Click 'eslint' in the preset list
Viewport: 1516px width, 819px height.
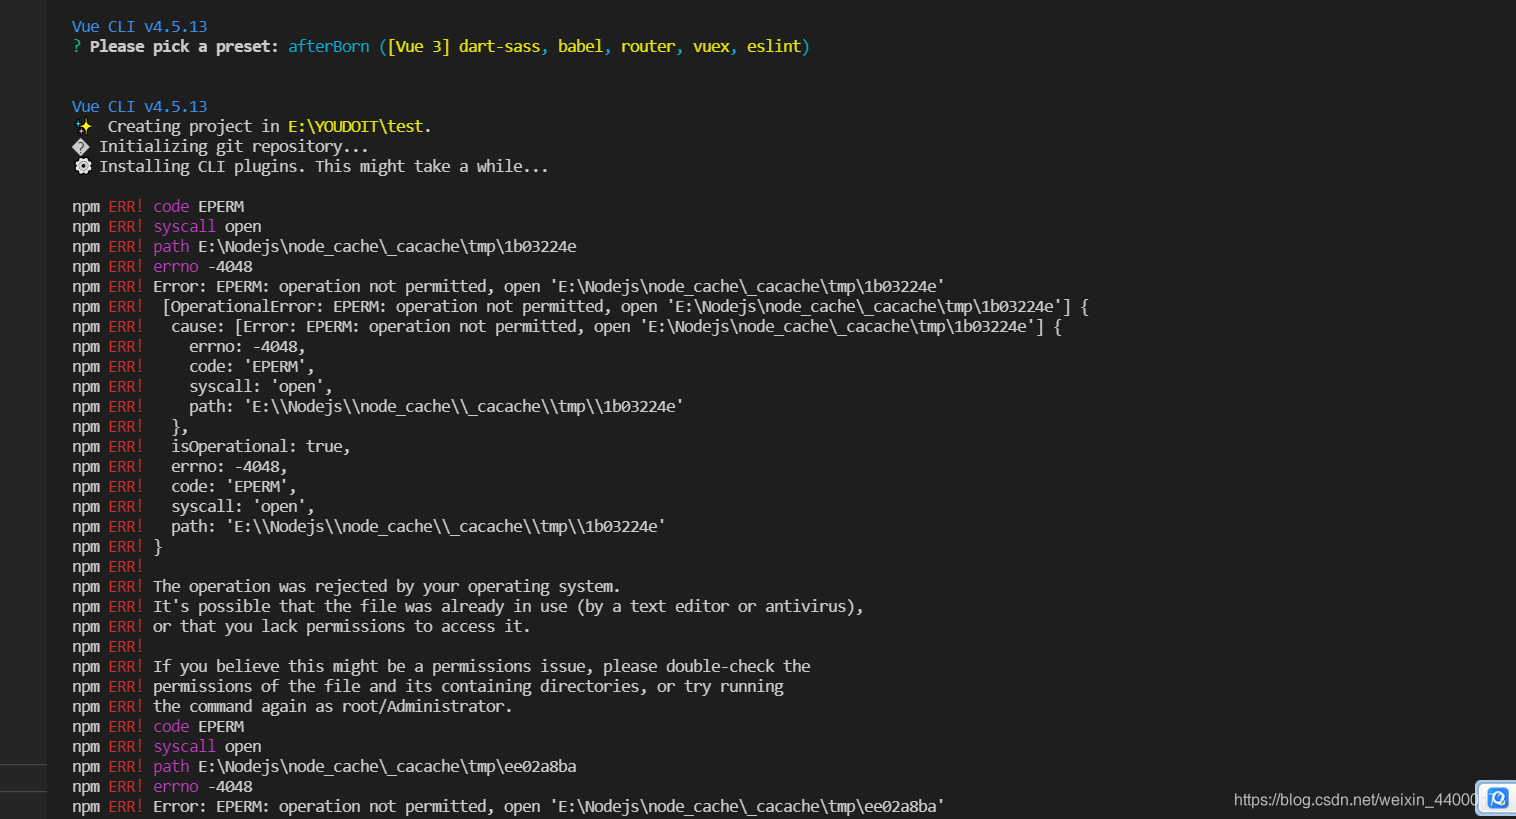click(x=774, y=46)
